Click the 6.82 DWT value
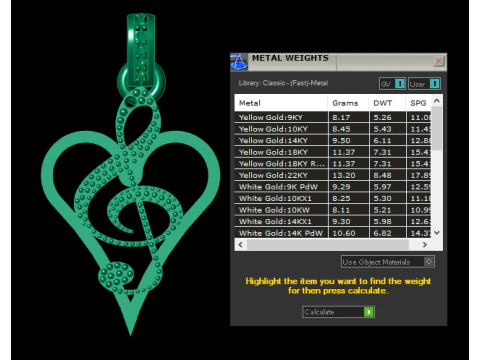The image size is (480, 360). click(x=382, y=233)
